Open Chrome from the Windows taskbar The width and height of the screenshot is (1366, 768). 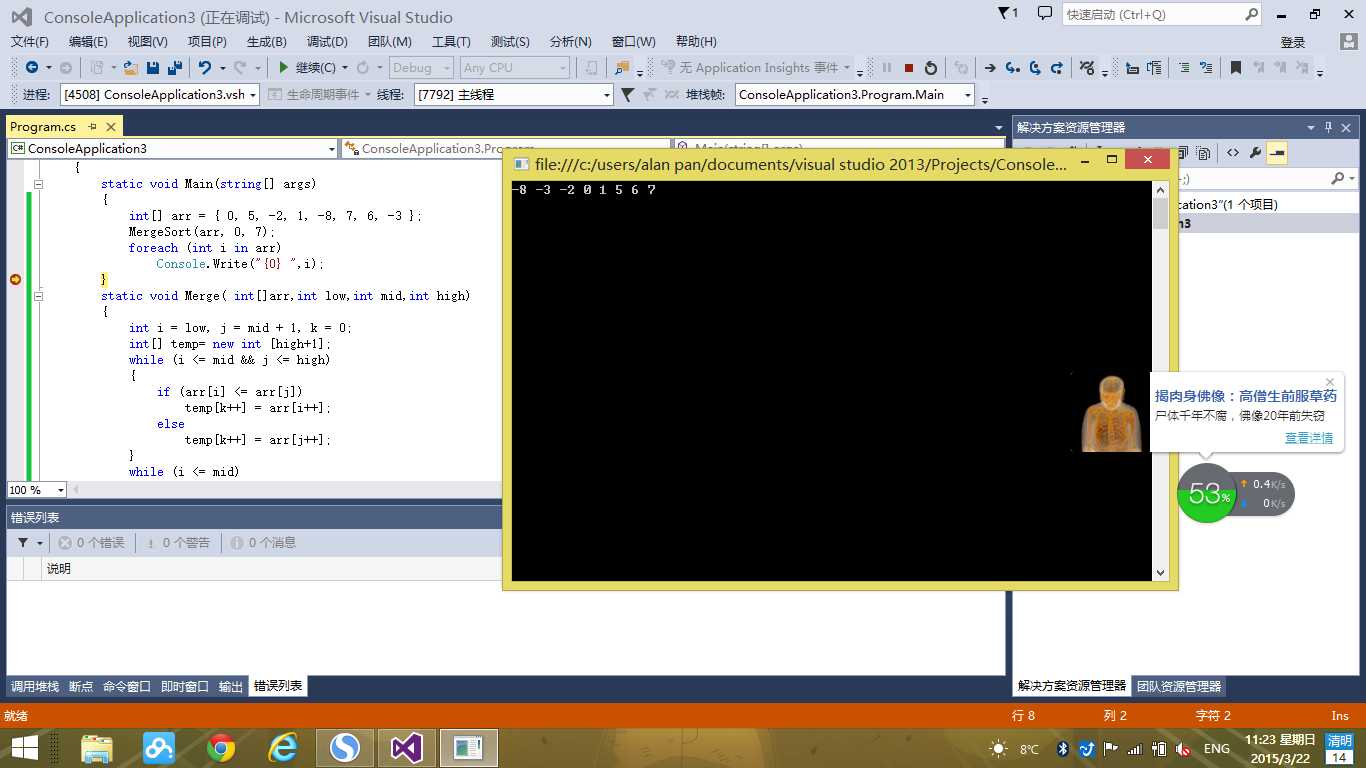tap(221, 747)
